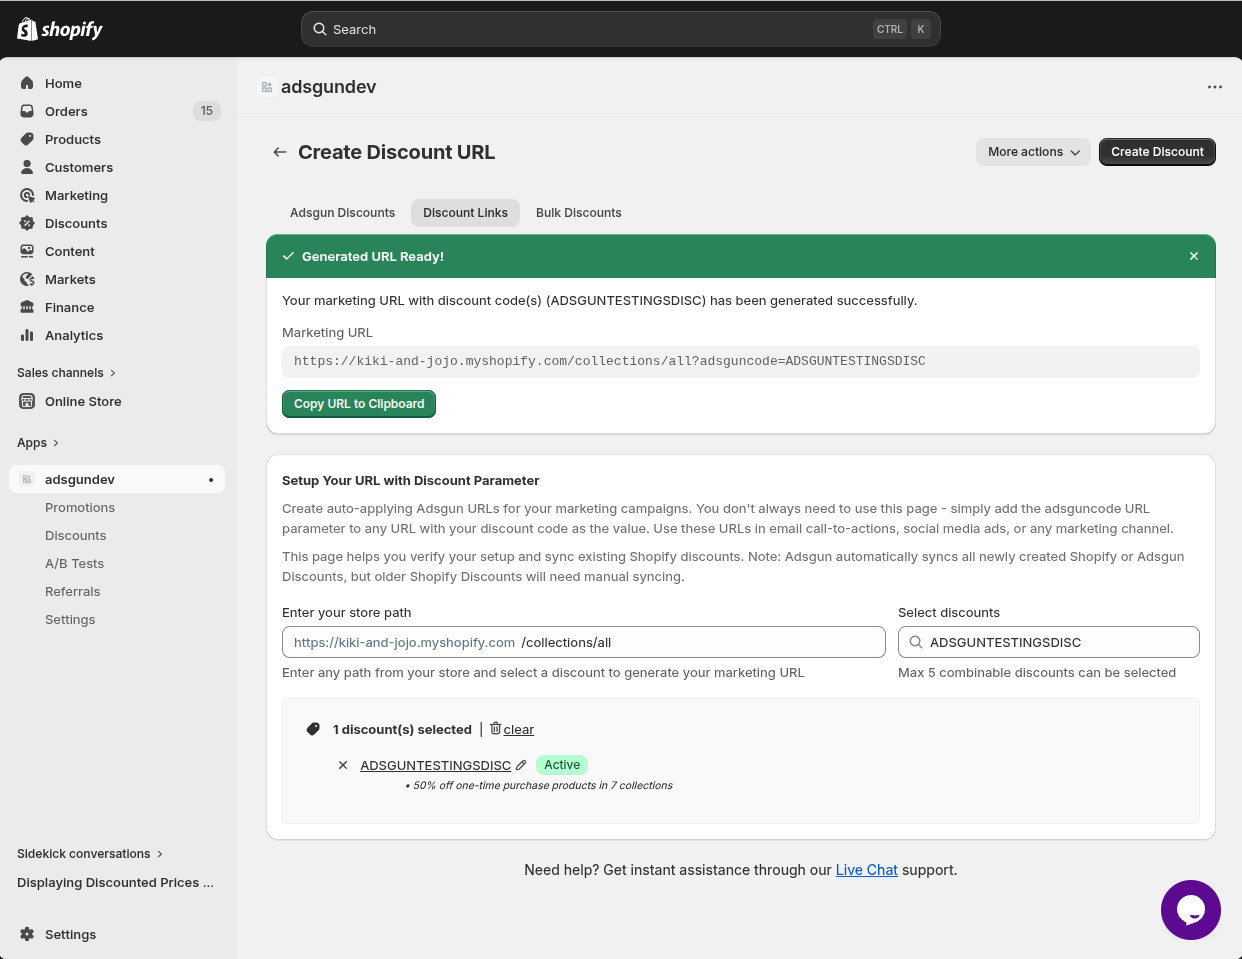Expand the Apps section
The image size is (1242, 959).
point(38,443)
